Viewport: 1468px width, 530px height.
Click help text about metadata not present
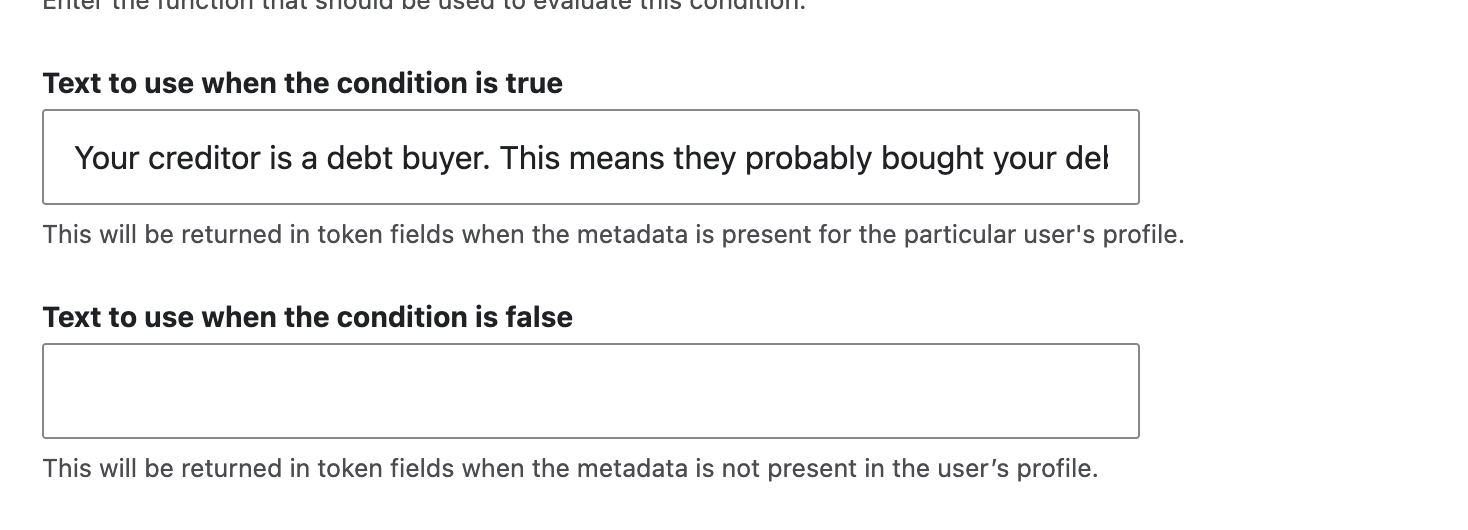pos(570,468)
